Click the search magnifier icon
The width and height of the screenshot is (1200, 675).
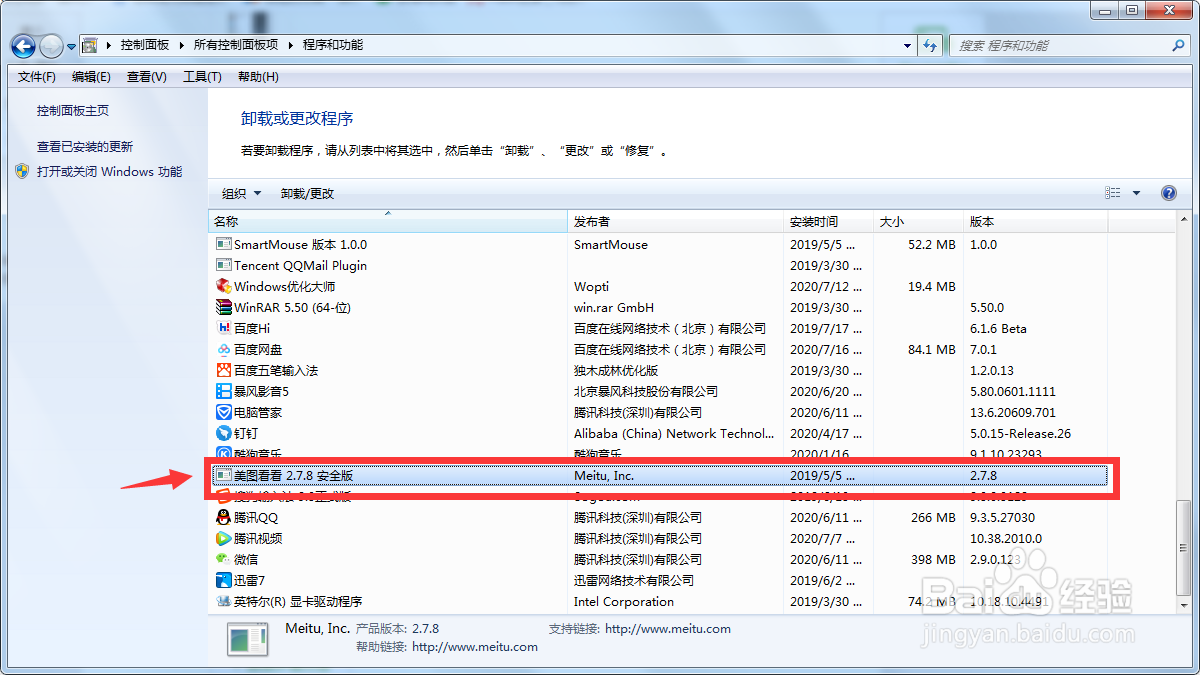coord(1178,46)
